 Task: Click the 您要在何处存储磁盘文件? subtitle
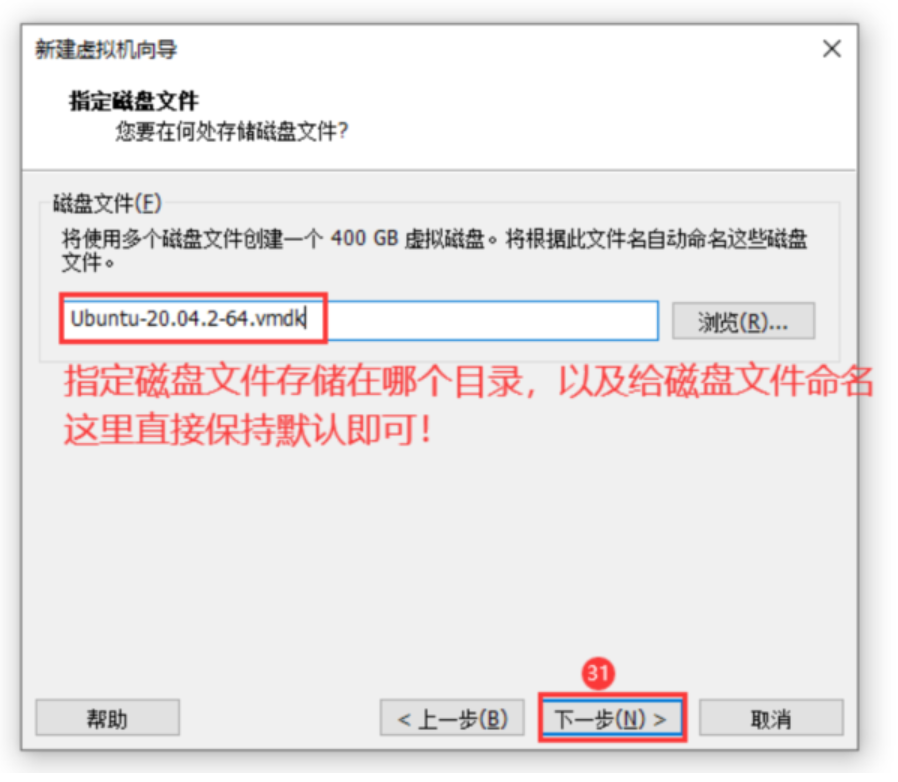click(x=231, y=131)
